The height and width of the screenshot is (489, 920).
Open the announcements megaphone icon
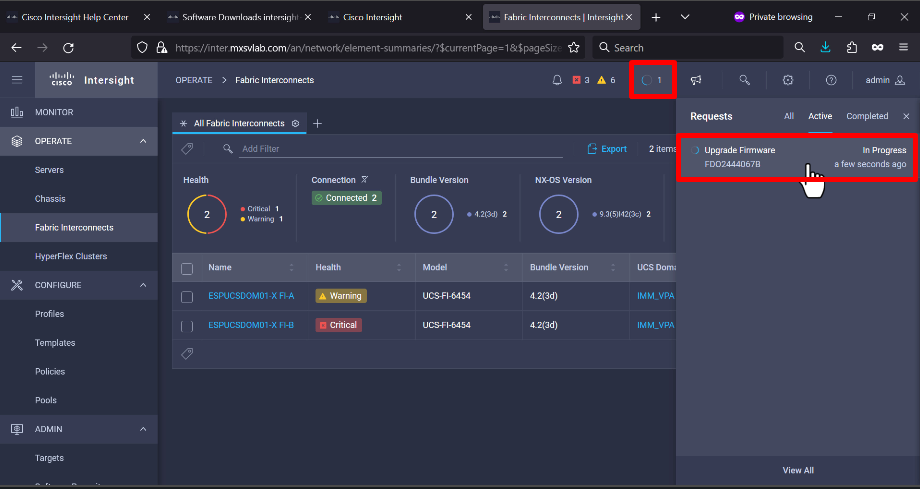tap(696, 80)
